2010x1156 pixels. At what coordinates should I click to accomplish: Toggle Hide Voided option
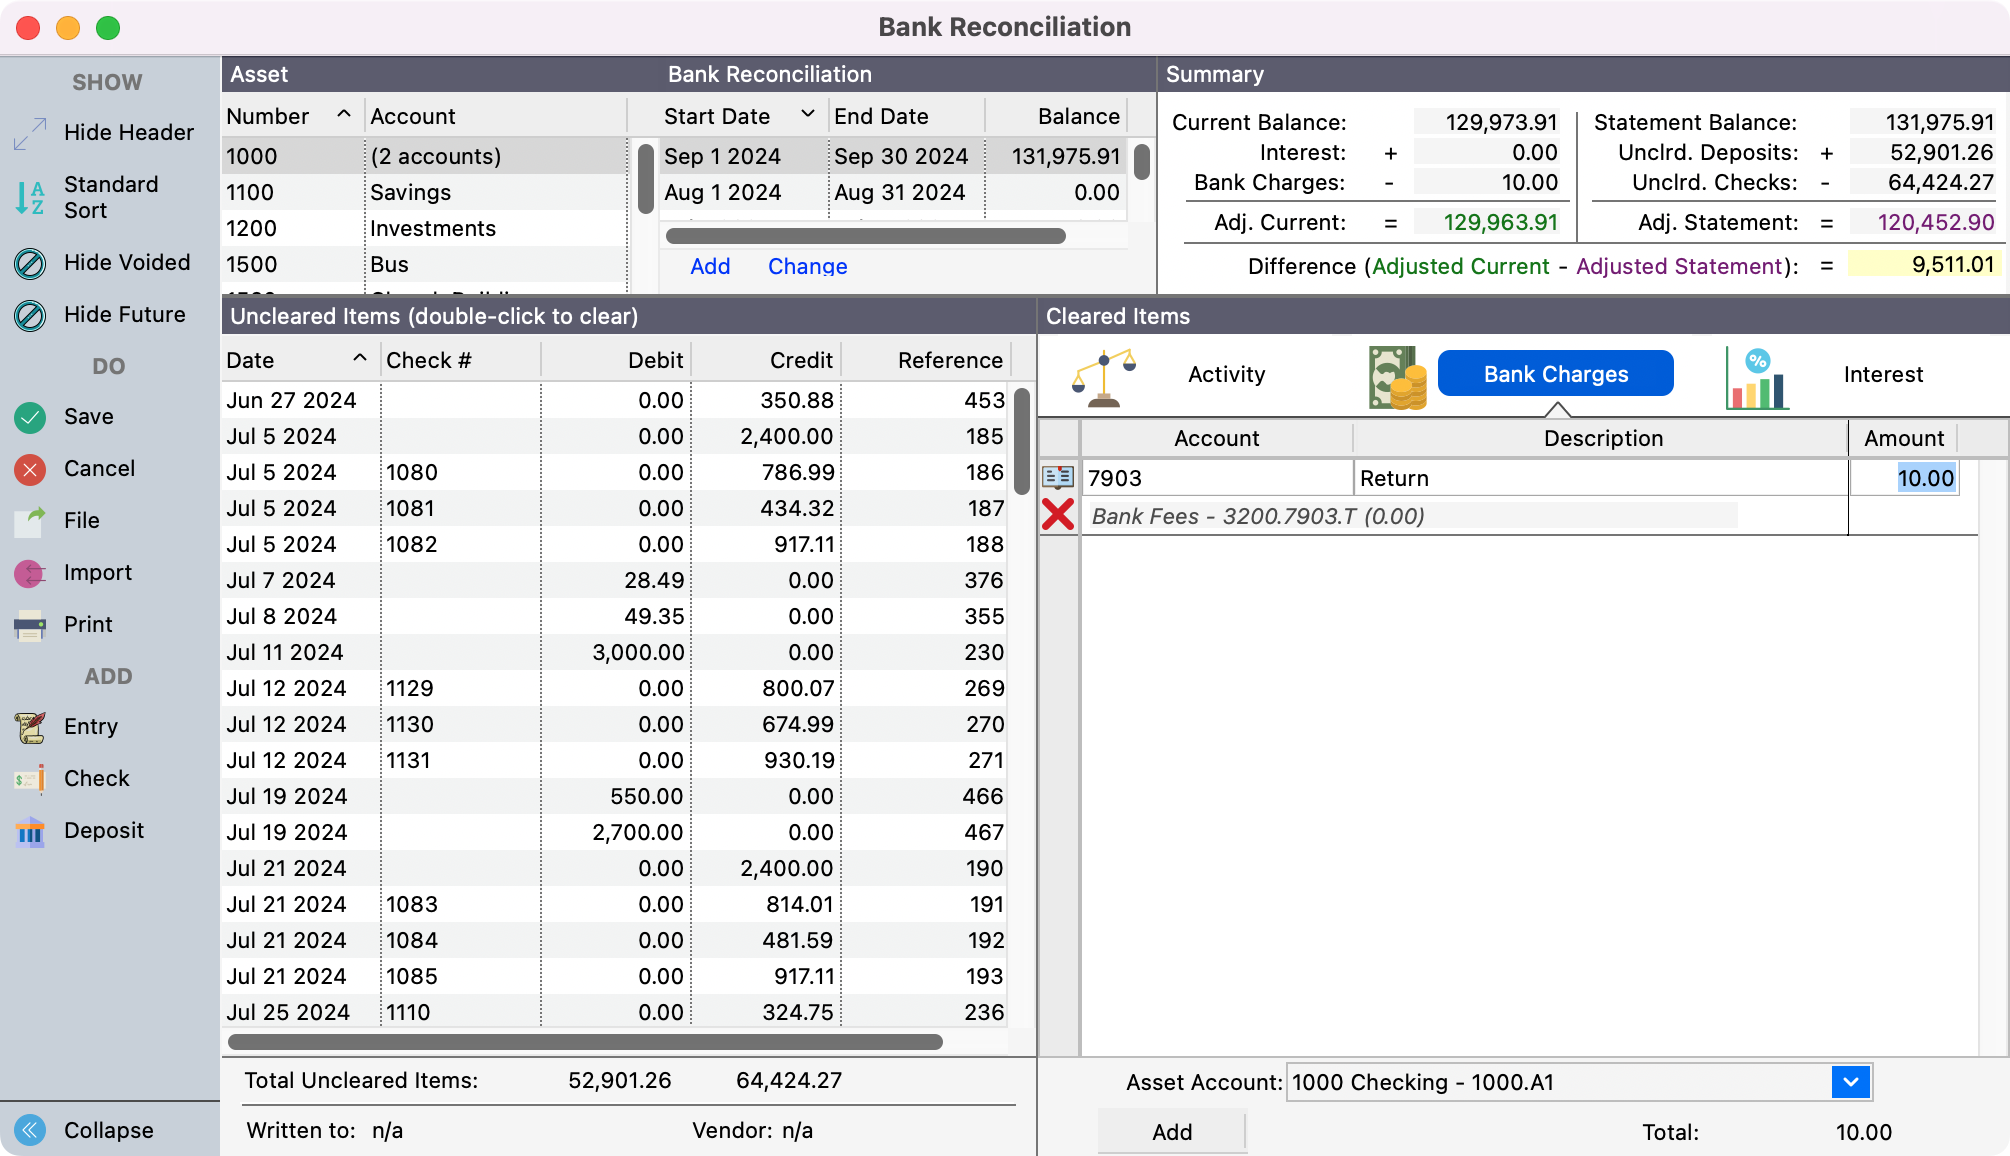click(30, 263)
